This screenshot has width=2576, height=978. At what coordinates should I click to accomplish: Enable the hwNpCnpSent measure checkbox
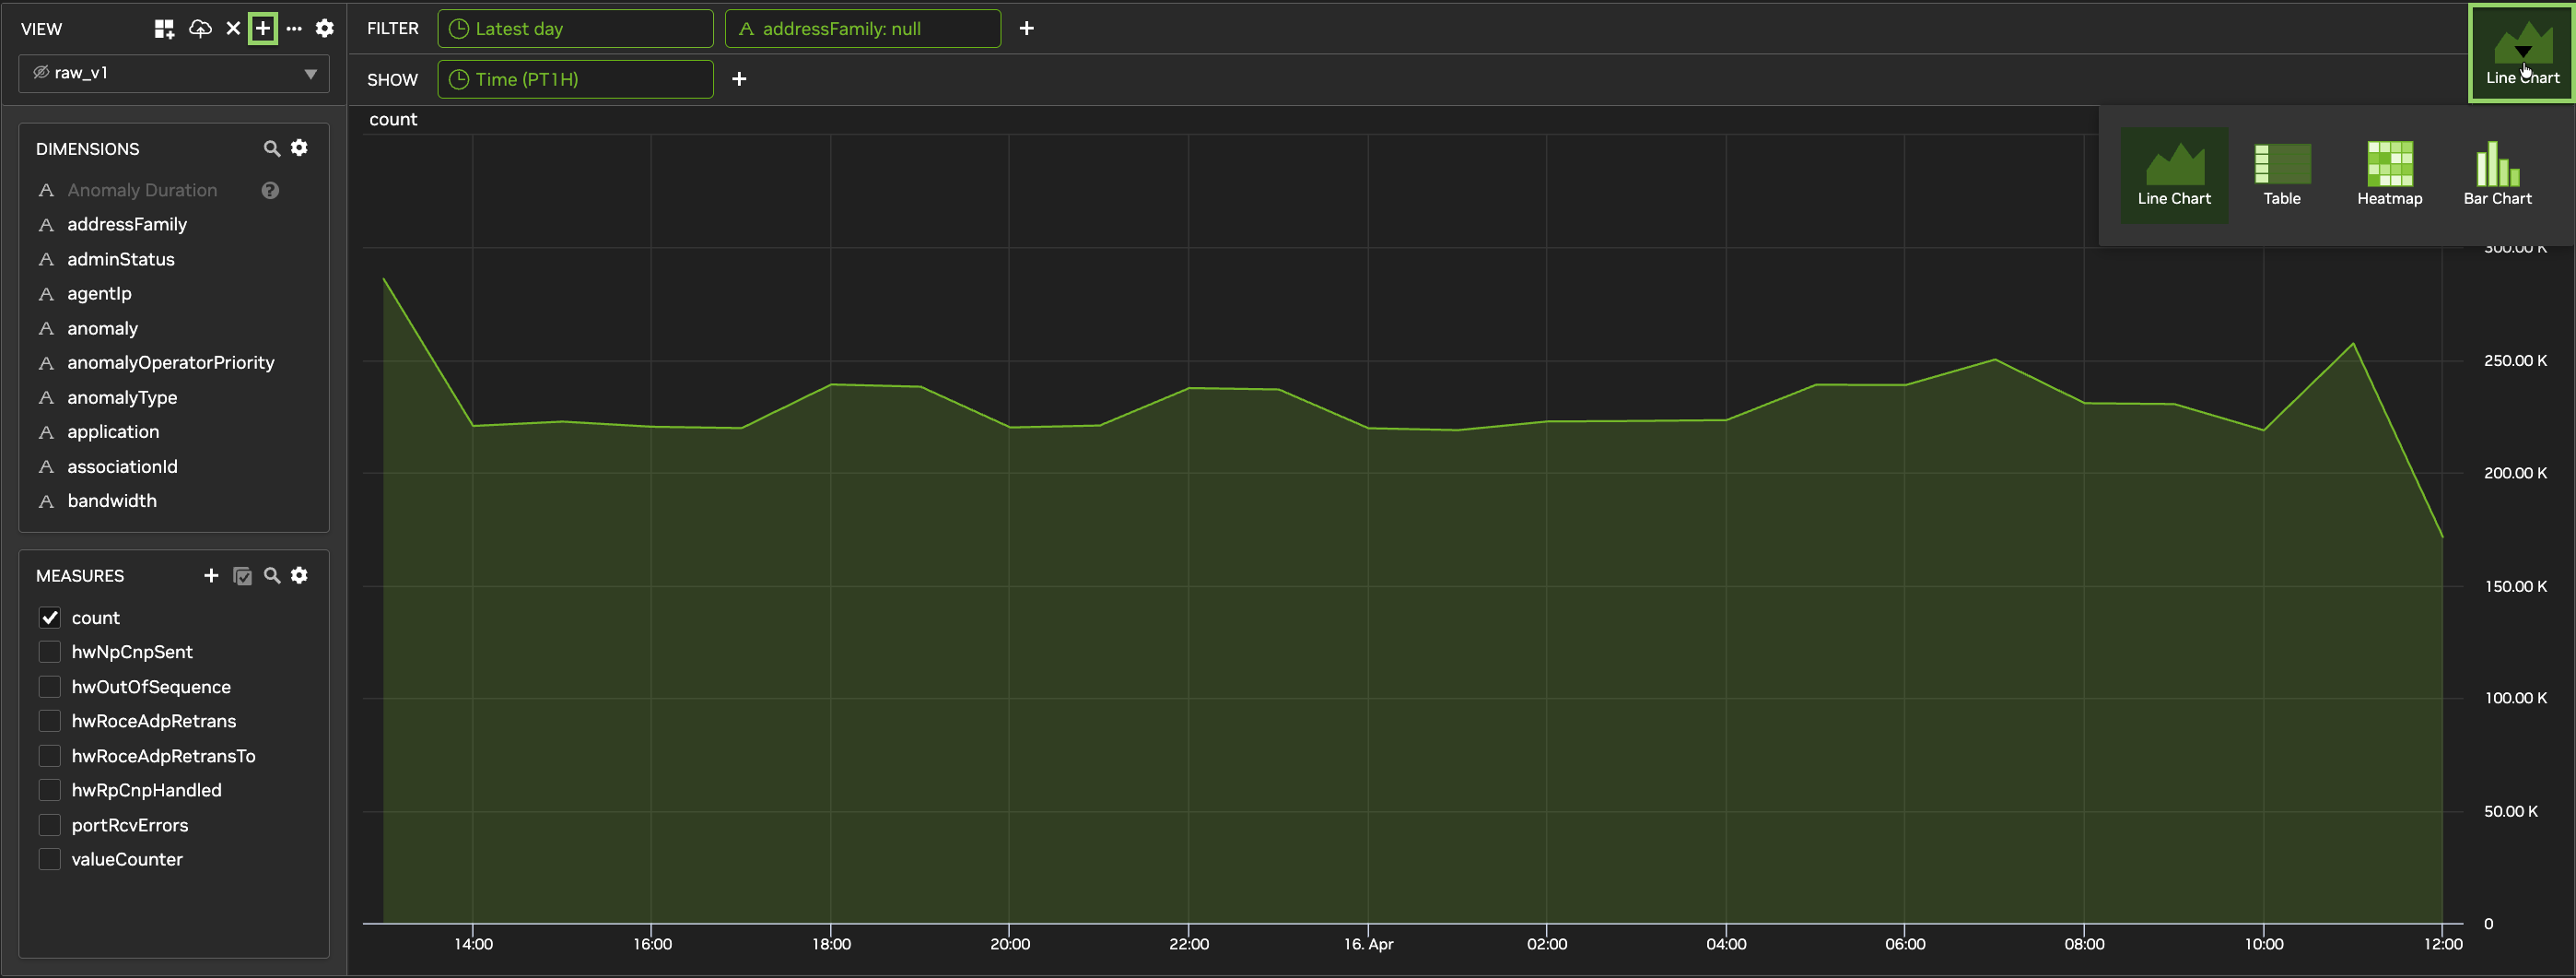point(50,652)
